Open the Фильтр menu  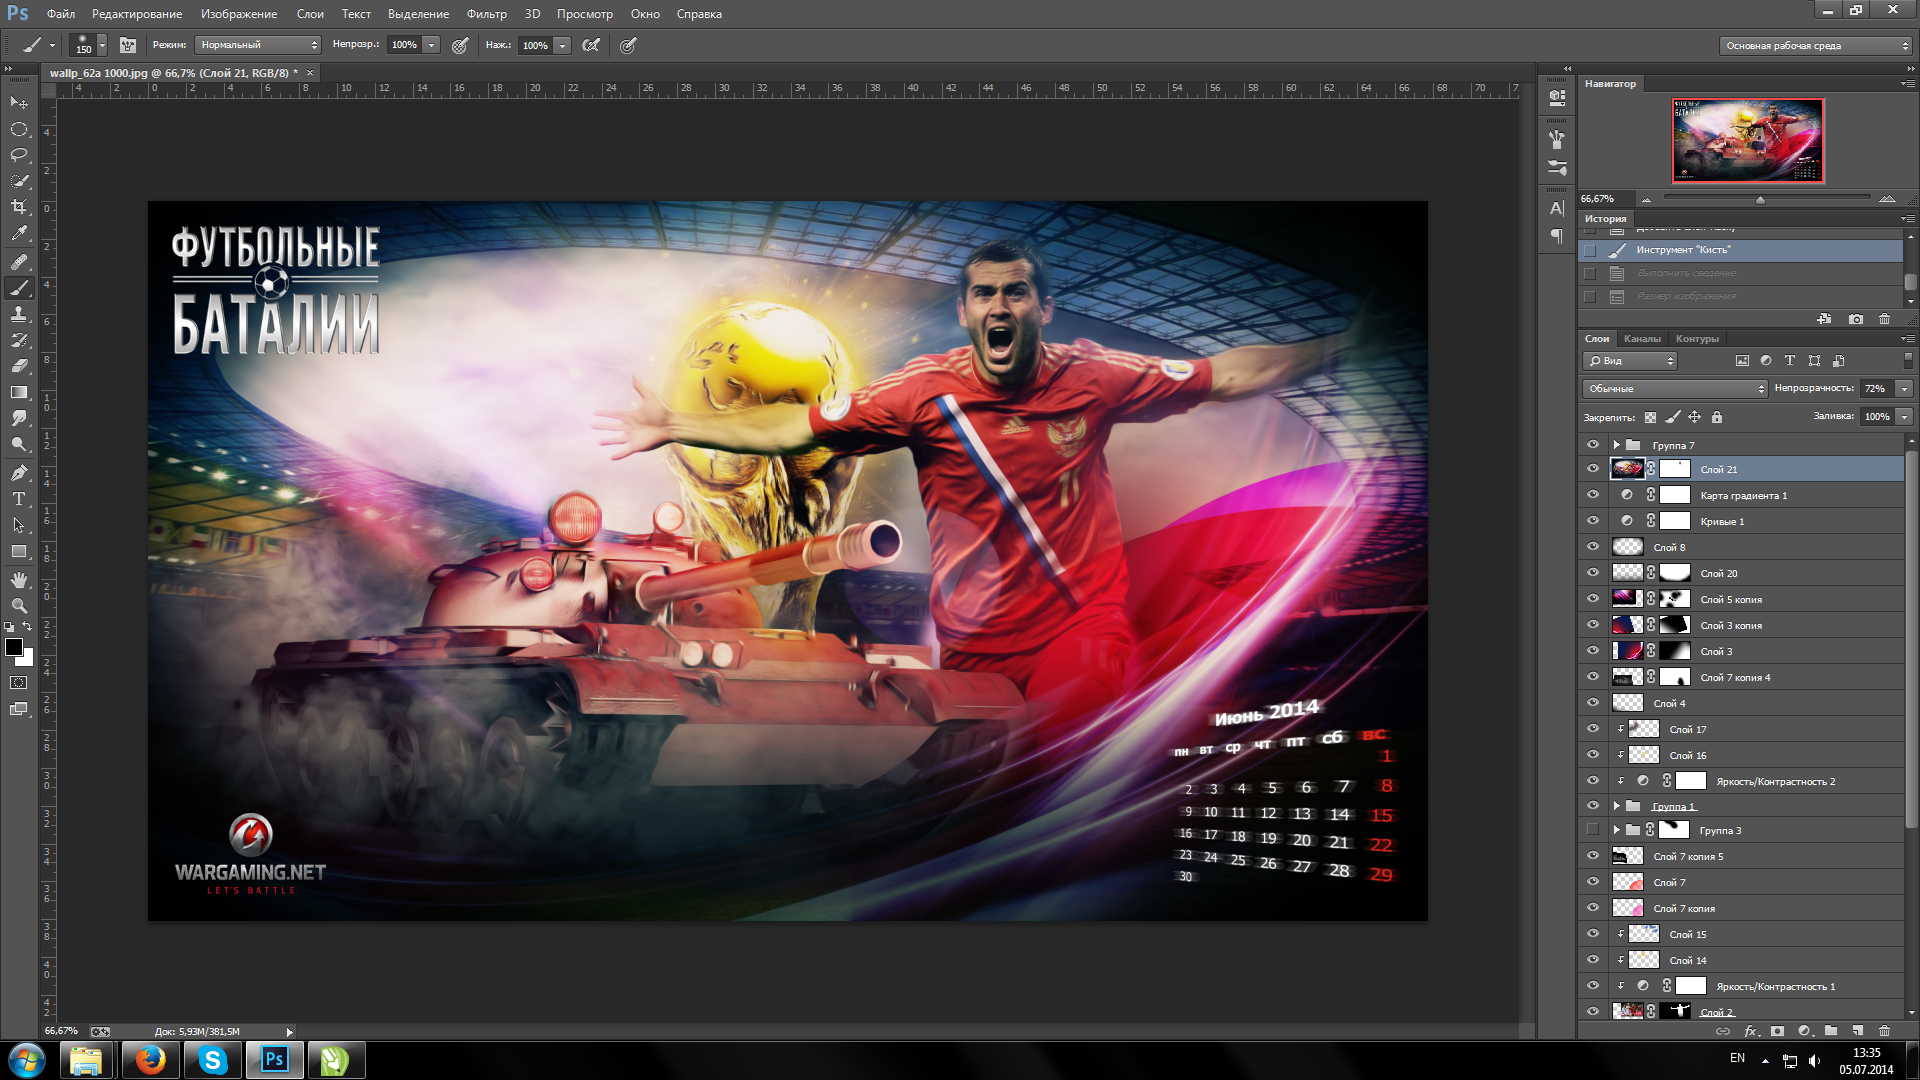tap(486, 14)
